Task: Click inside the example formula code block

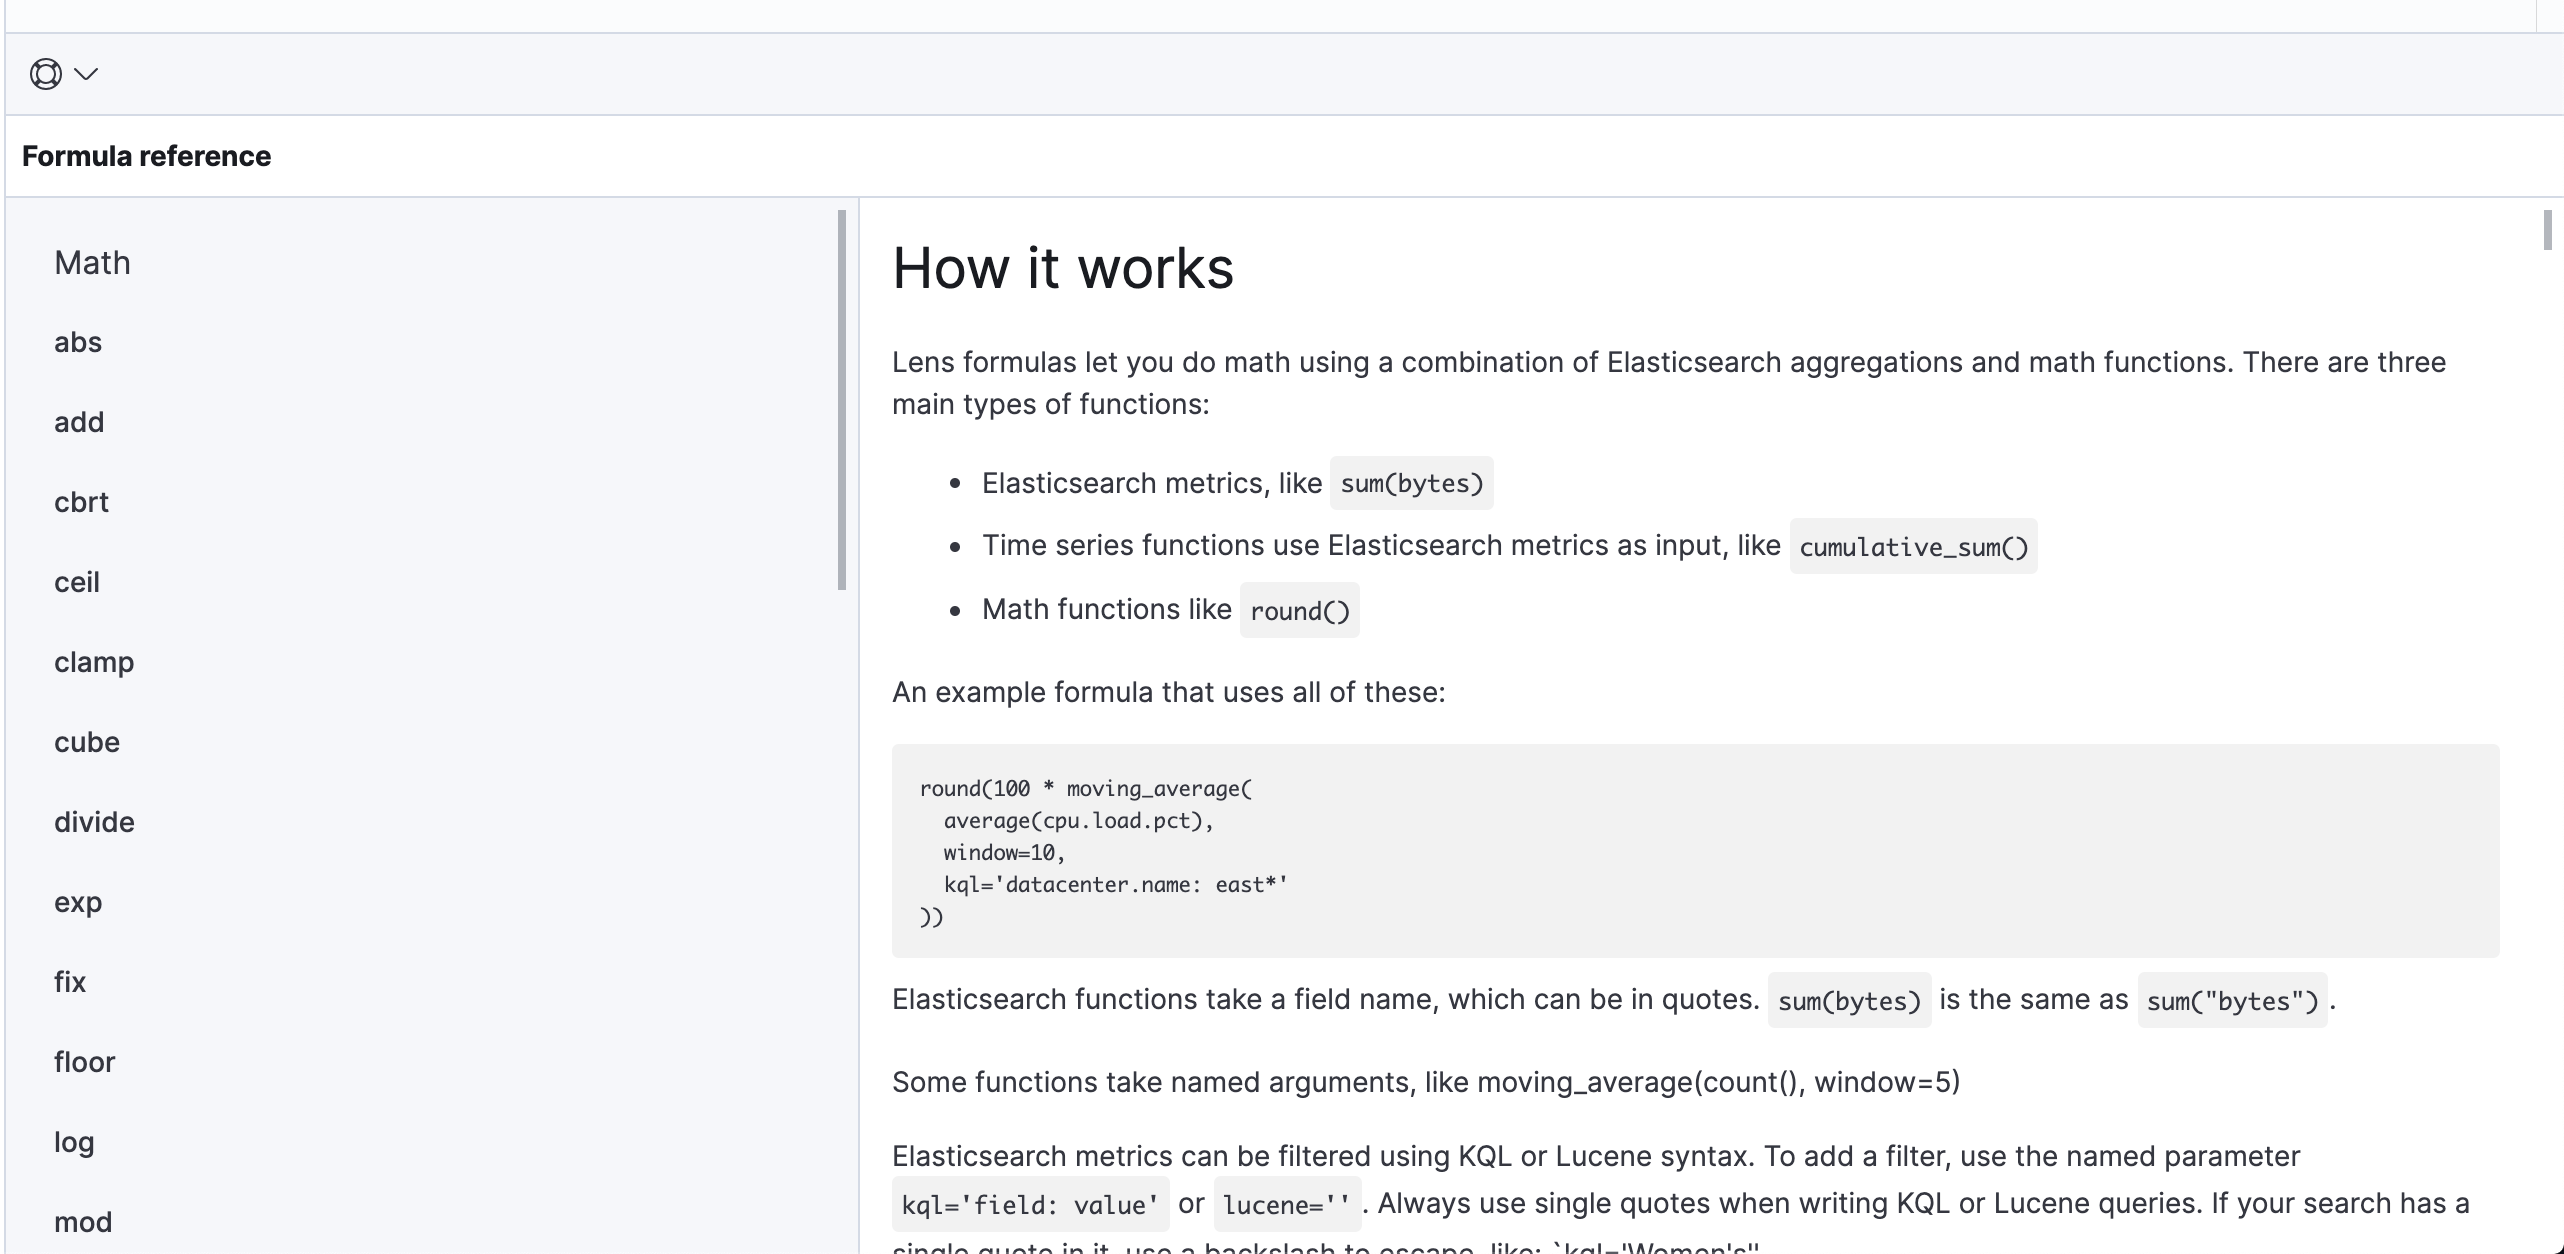Action: click(x=1694, y=850)
